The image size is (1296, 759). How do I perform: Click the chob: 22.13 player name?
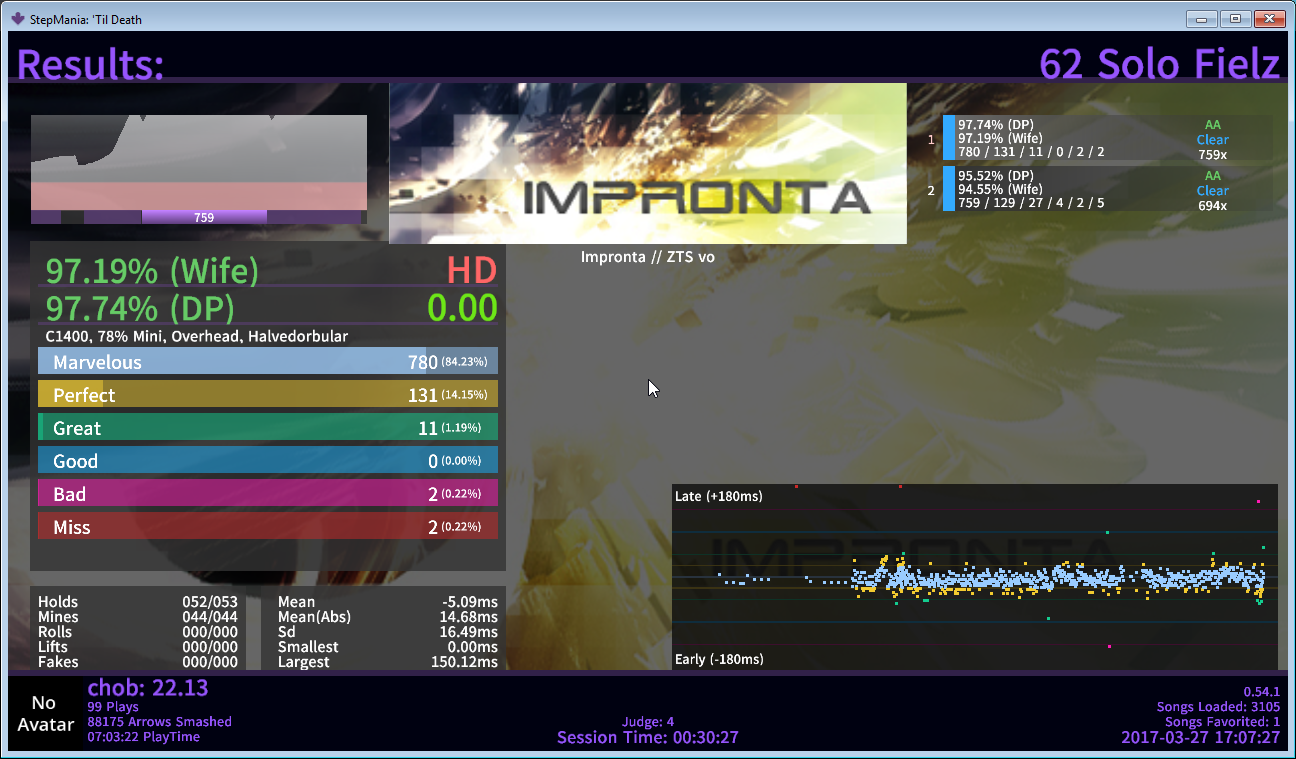pos(148,688)
